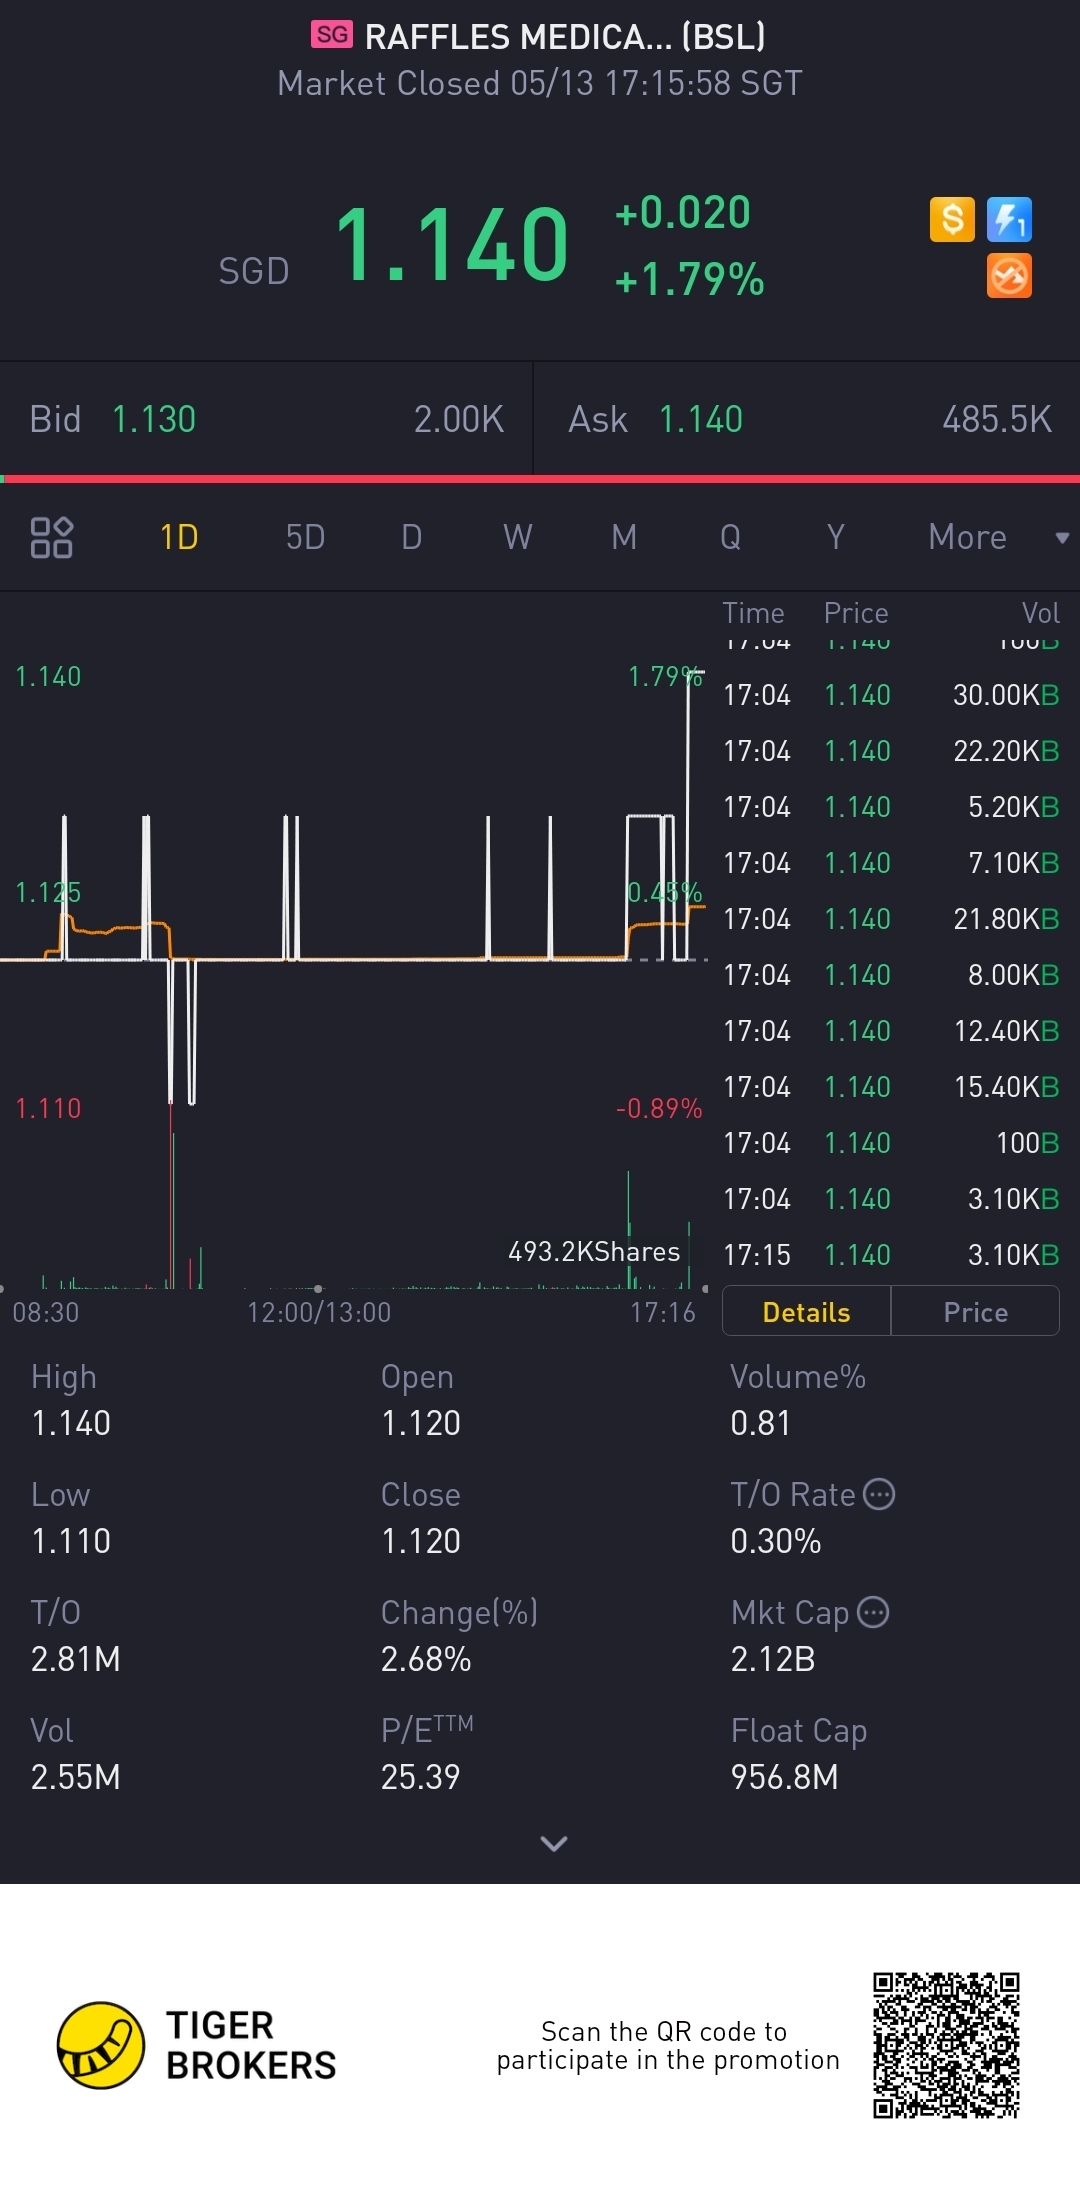The image size is (1080, 2207).
Task: Tap the RAFFLES MEDICA... (BSL) title
Action: [x=565, y=36]
